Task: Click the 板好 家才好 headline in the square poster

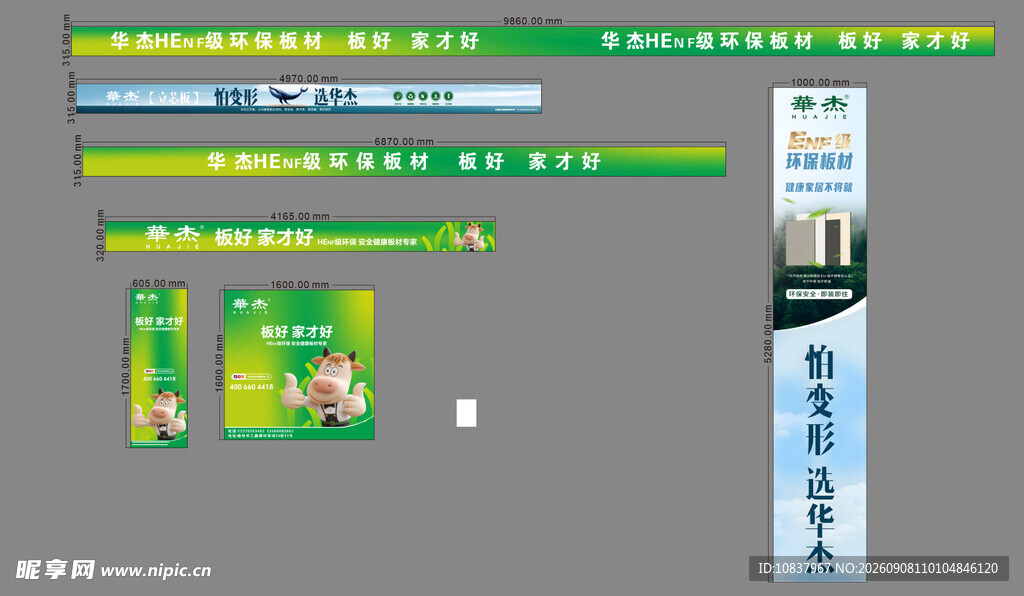Action: (297, 332)
